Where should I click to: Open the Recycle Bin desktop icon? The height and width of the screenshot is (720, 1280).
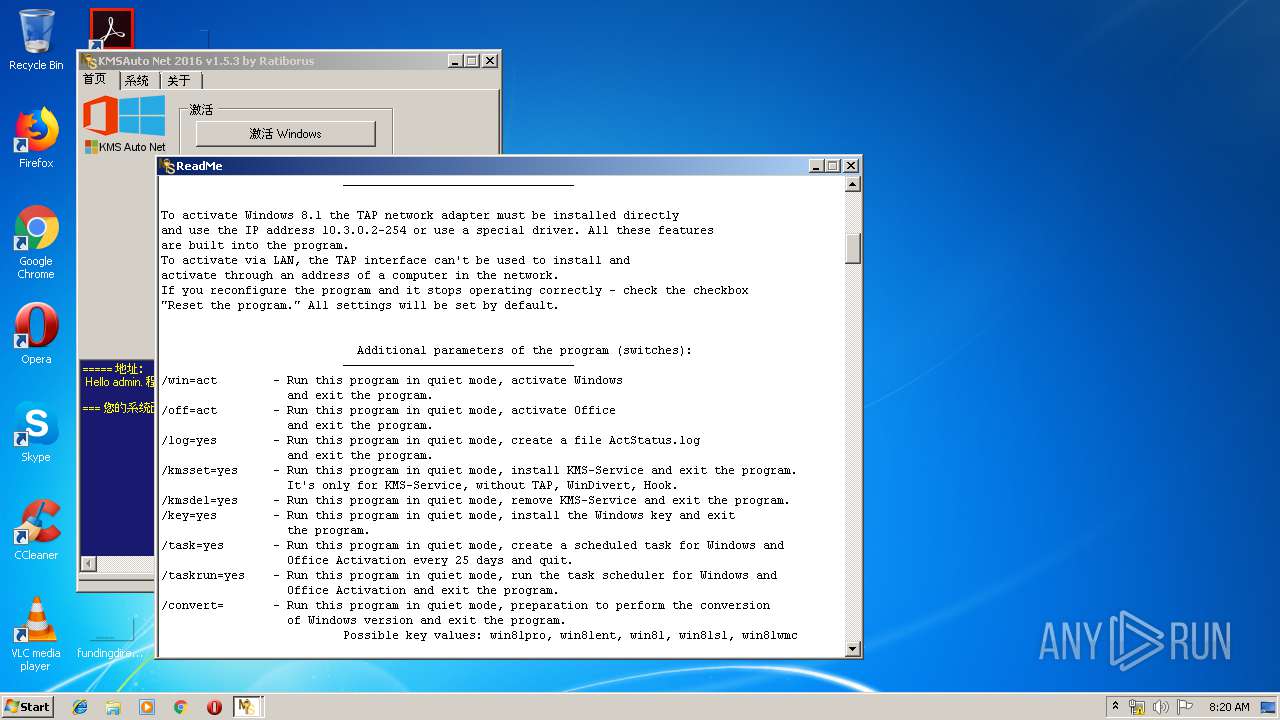(36, 40)
